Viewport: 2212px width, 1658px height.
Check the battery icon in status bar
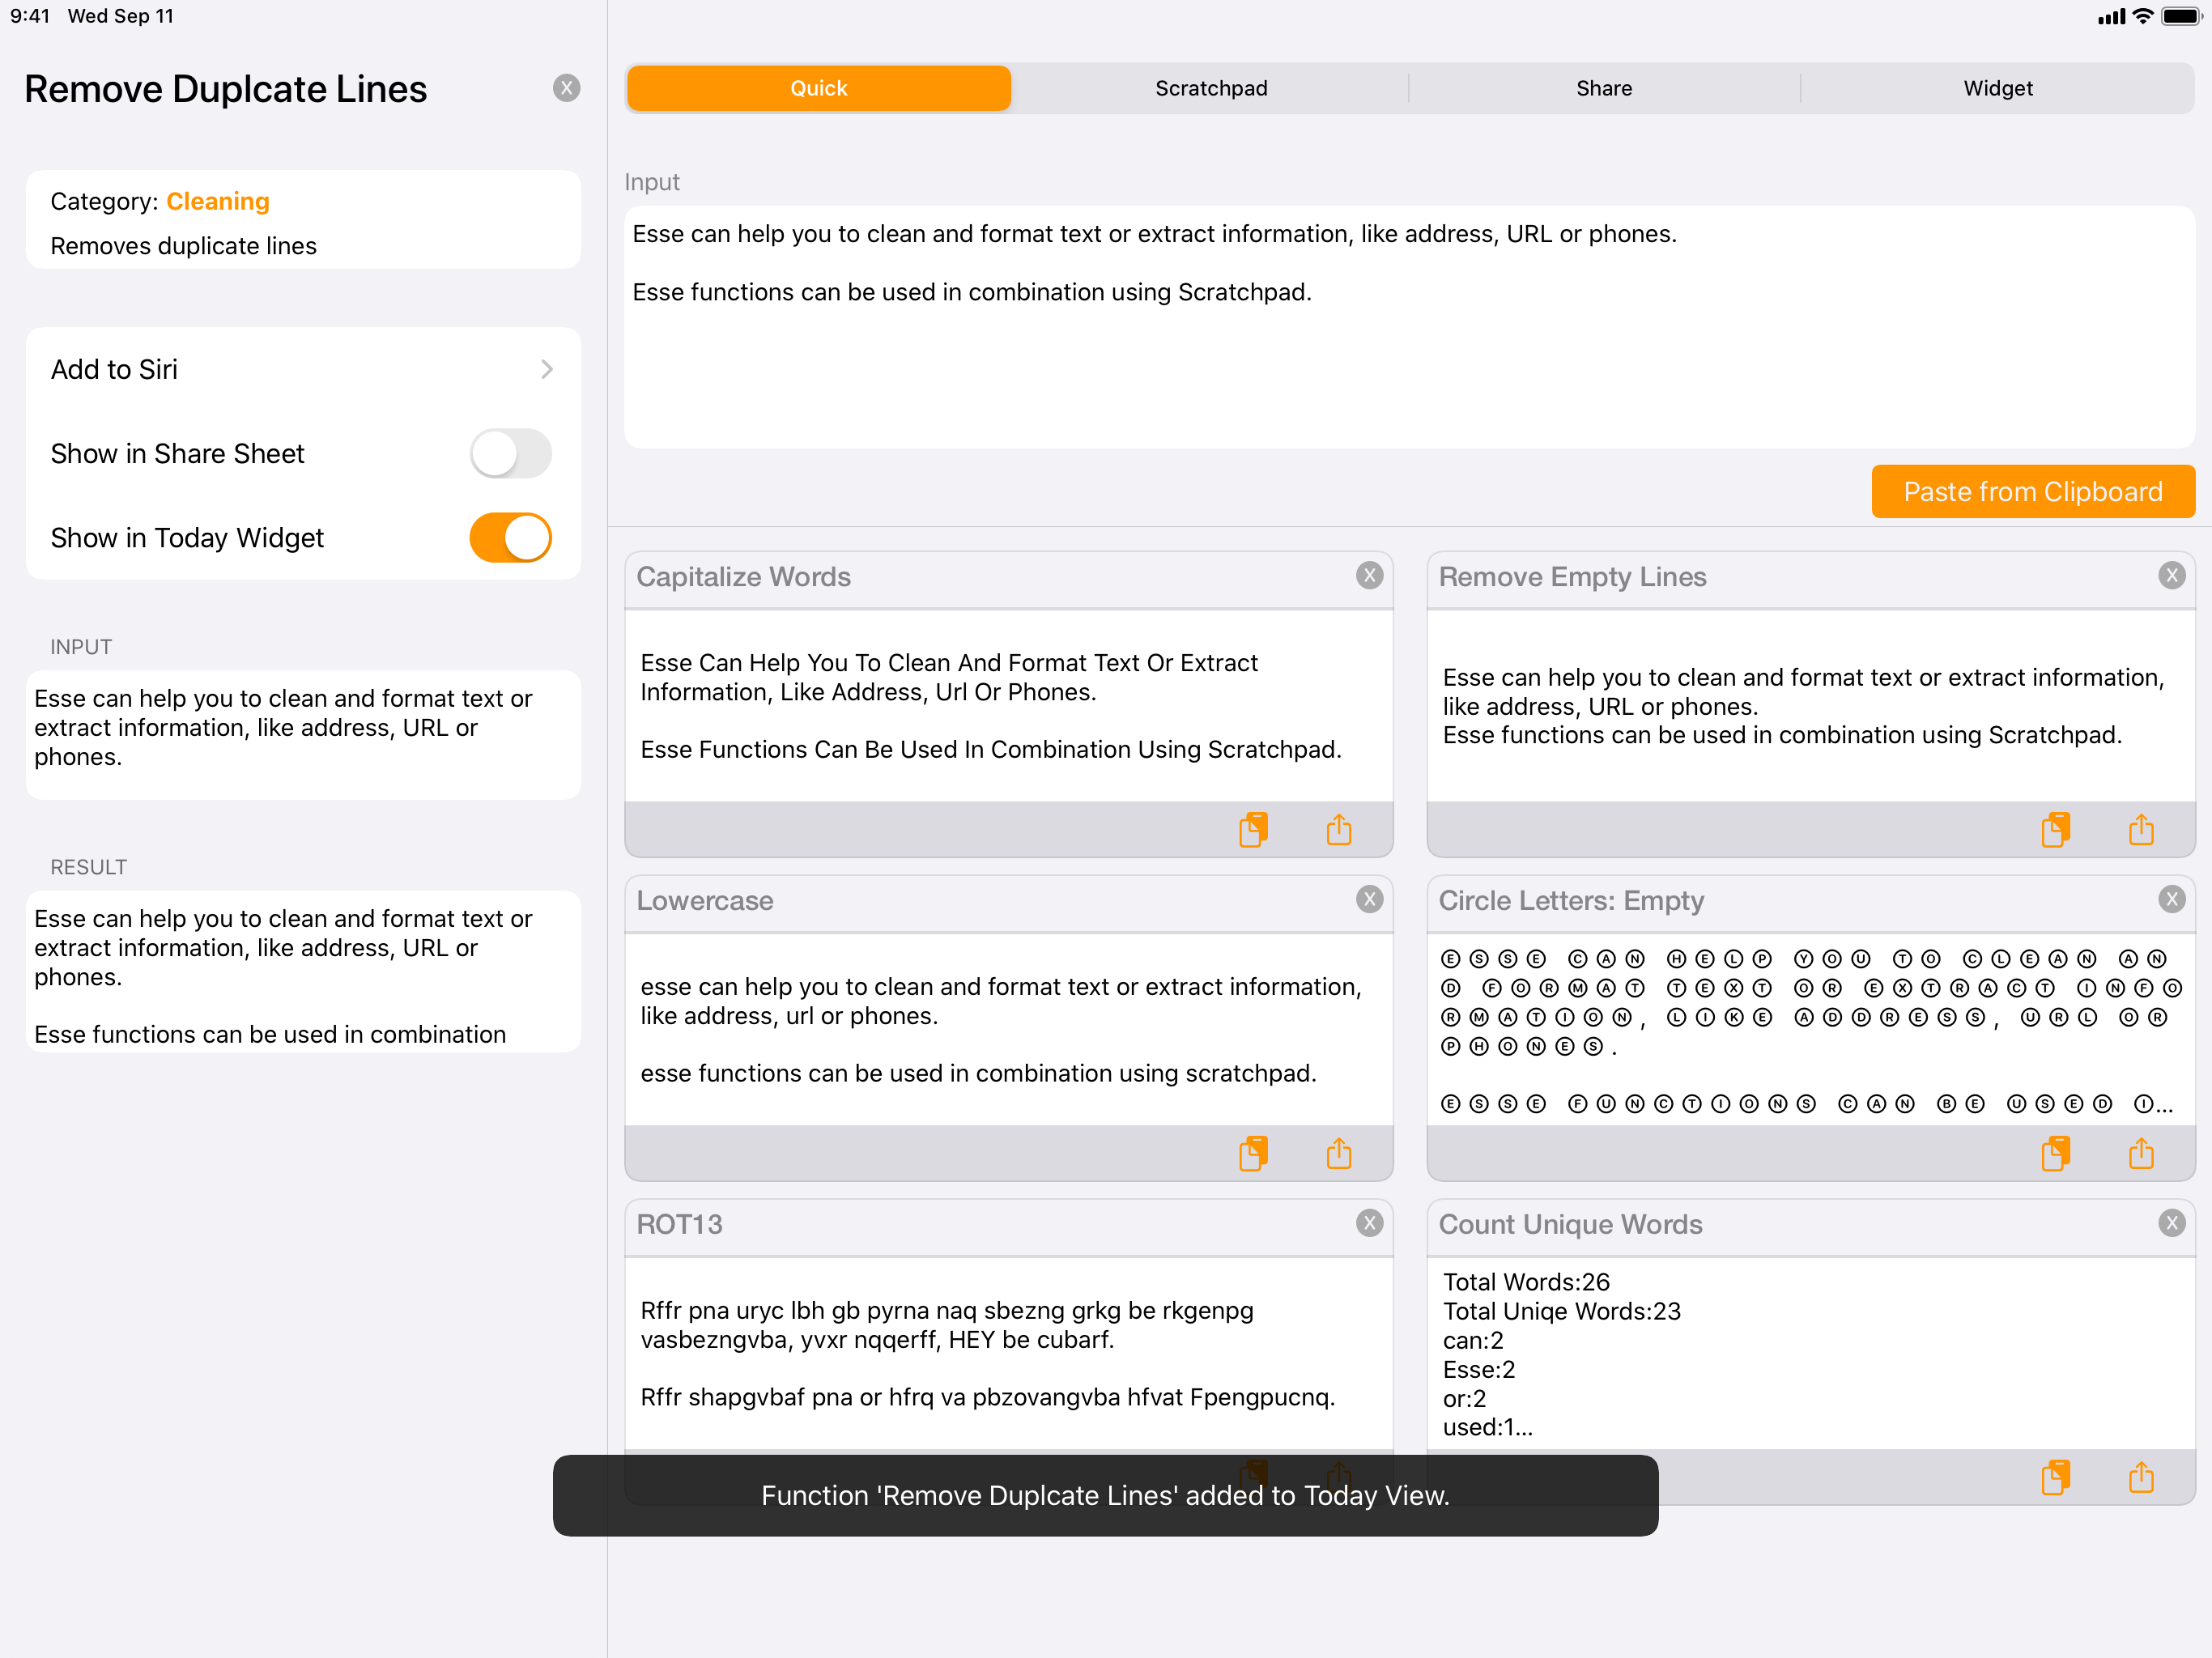pos(2181,16)
